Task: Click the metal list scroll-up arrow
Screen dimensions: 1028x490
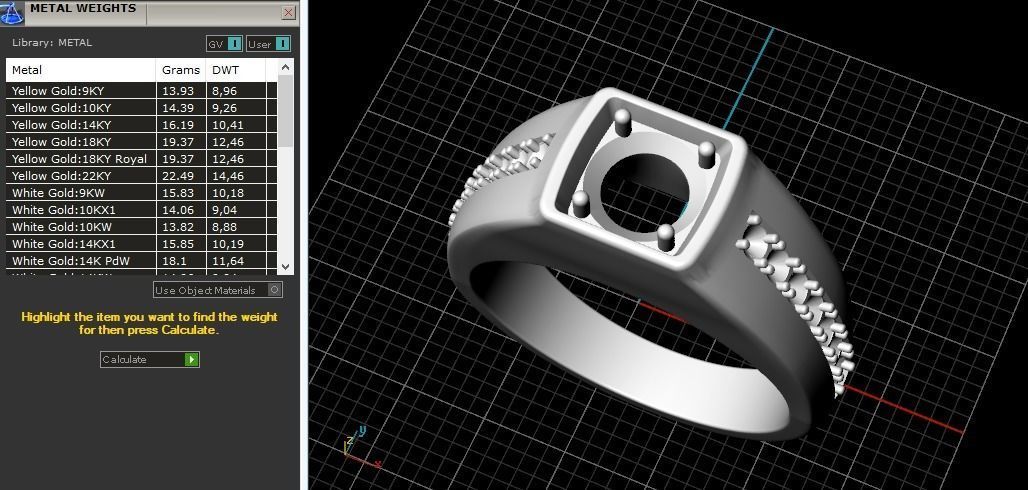Action: (285, 67)
